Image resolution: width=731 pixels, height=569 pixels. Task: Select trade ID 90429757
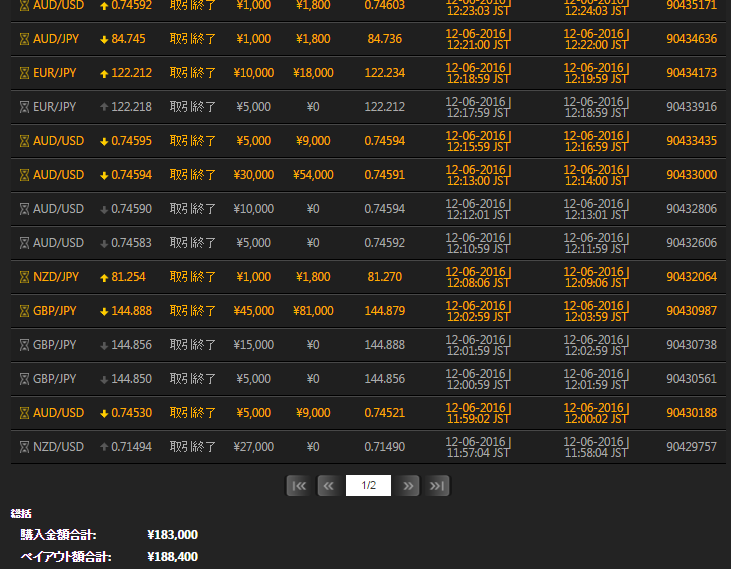[x=691, y=447]
